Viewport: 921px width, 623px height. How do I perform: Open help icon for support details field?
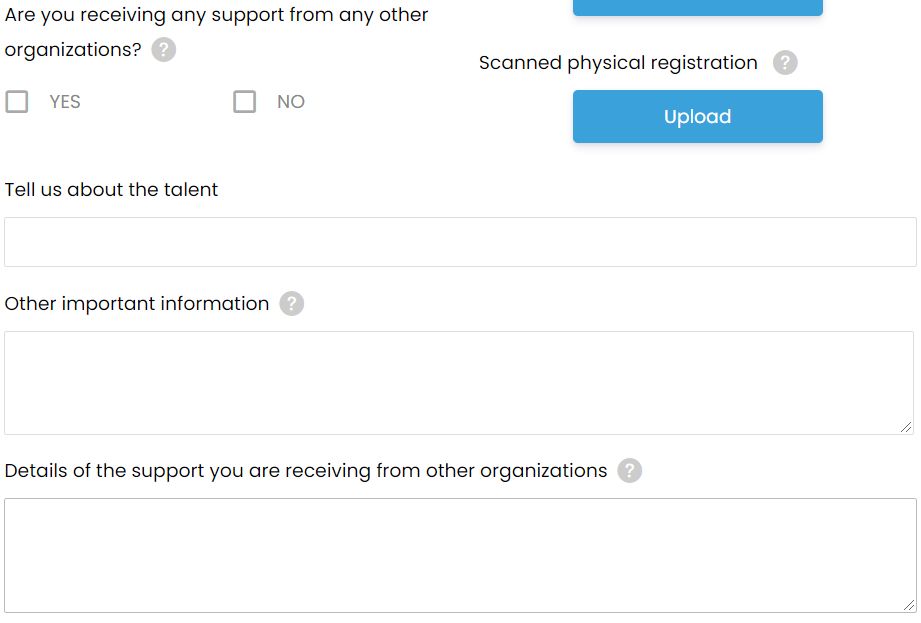tap(630, 470)
